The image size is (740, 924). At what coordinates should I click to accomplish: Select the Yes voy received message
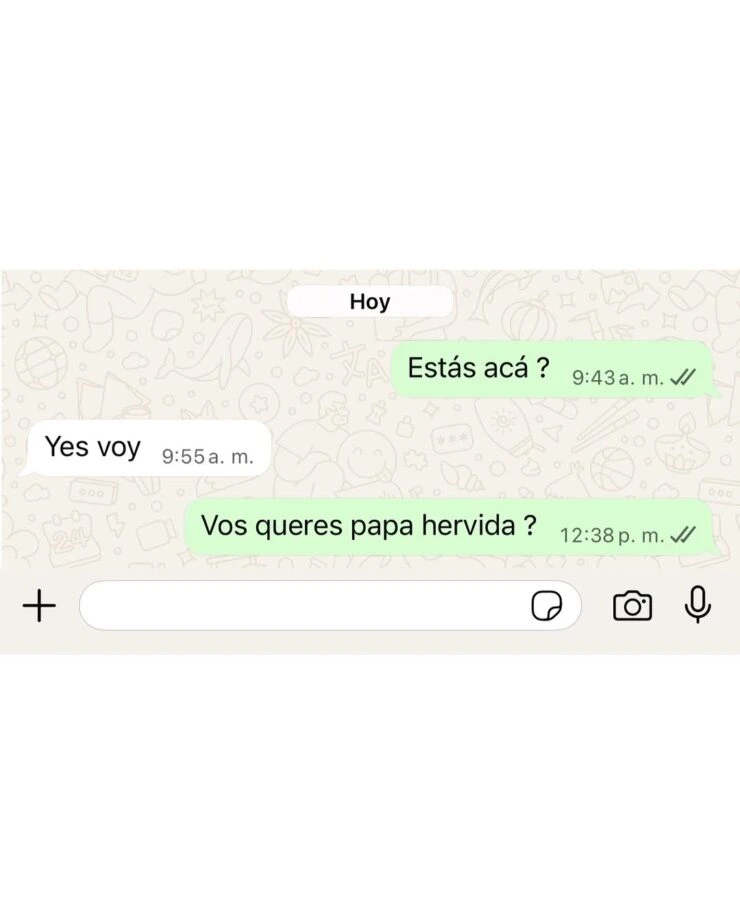tap(93, 447)
